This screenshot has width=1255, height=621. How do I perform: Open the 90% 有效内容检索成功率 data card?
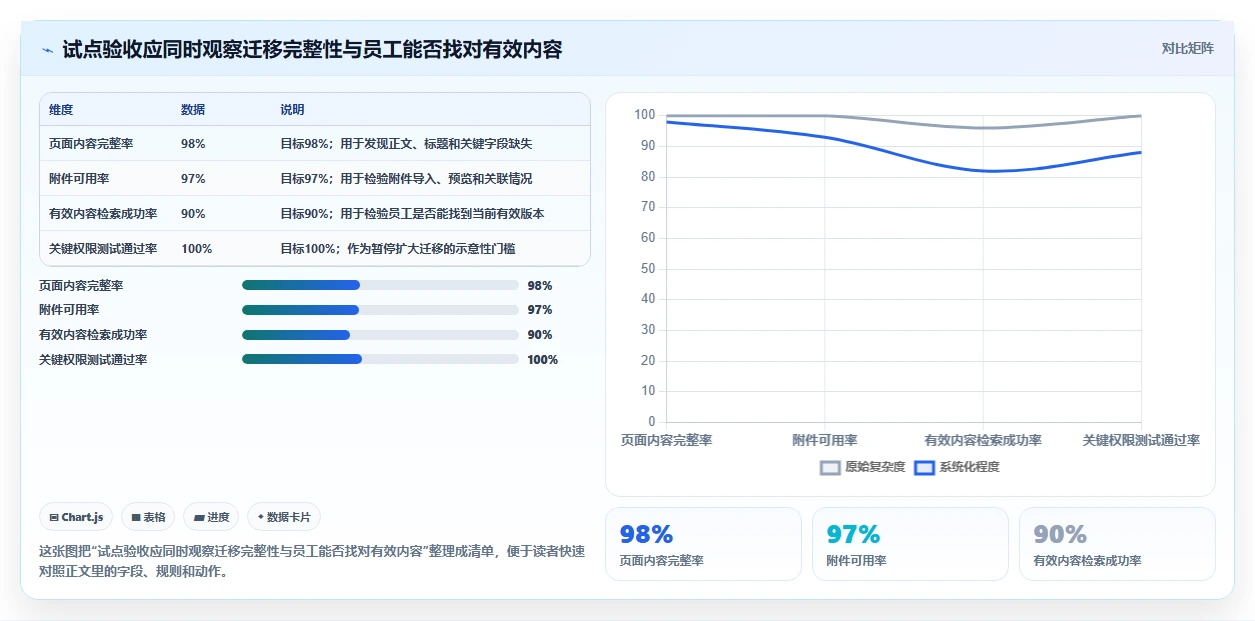coord(1117,544)
